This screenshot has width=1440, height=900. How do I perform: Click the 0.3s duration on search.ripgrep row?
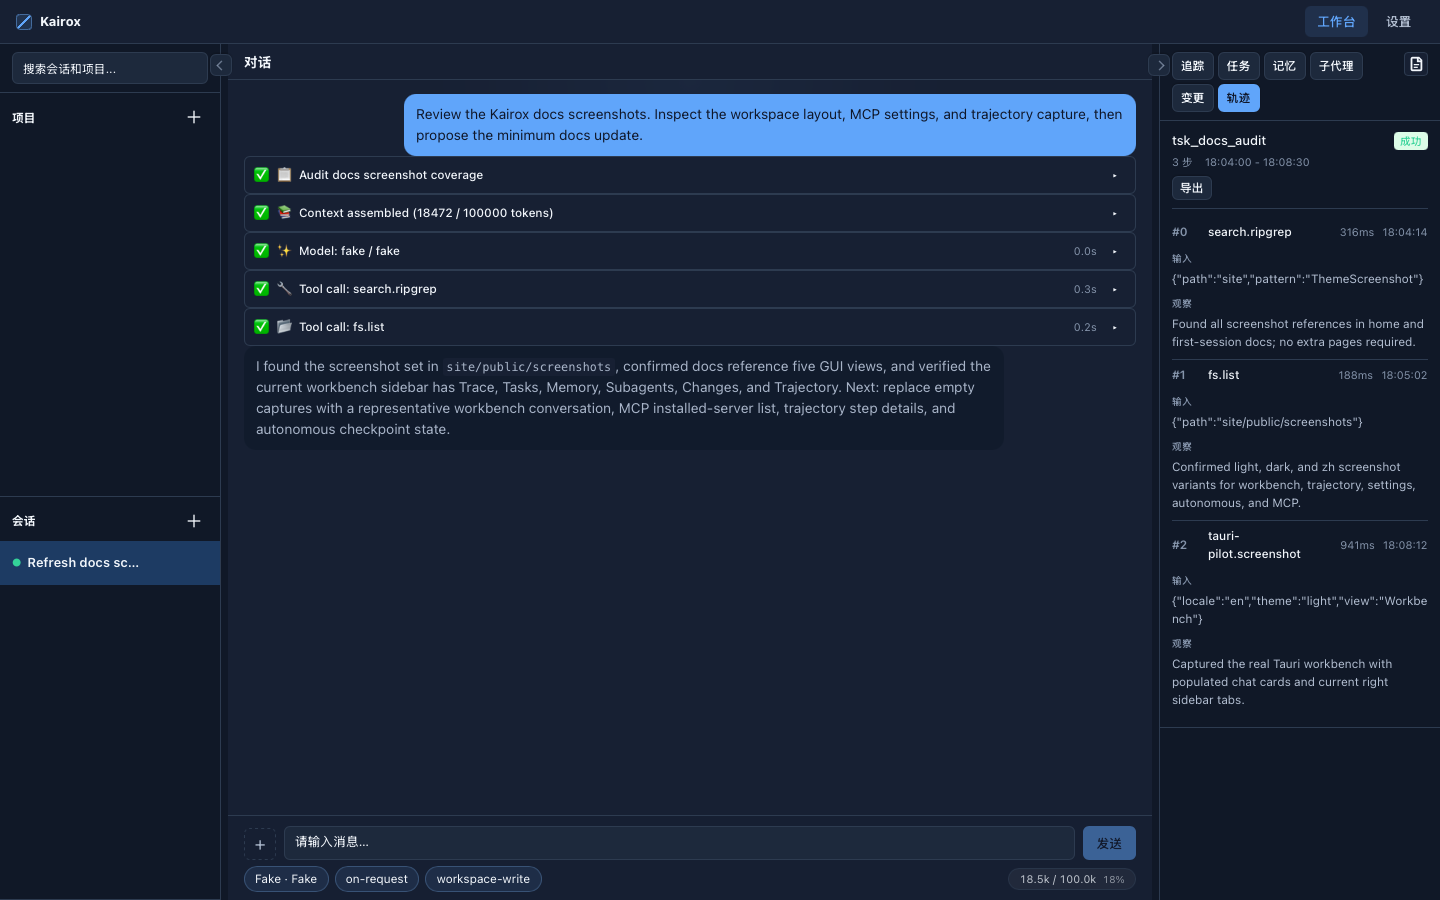[x=1085, y=289]
